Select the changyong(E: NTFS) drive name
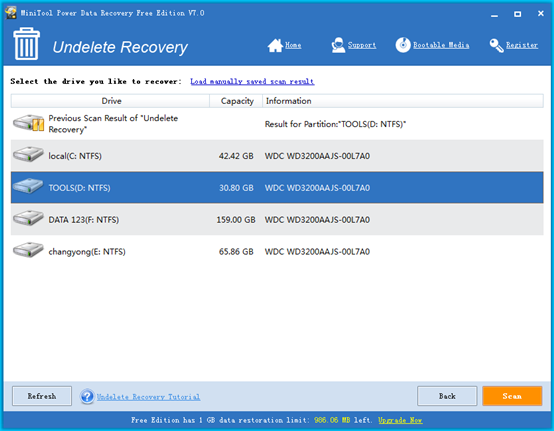Viewport: 554px width, 431px height. click(x=87, y=252)
